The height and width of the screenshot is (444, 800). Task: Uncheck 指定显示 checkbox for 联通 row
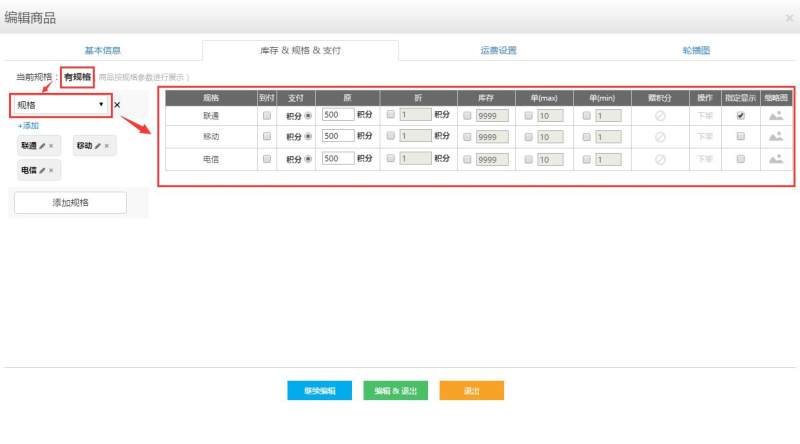pos(740,116)
